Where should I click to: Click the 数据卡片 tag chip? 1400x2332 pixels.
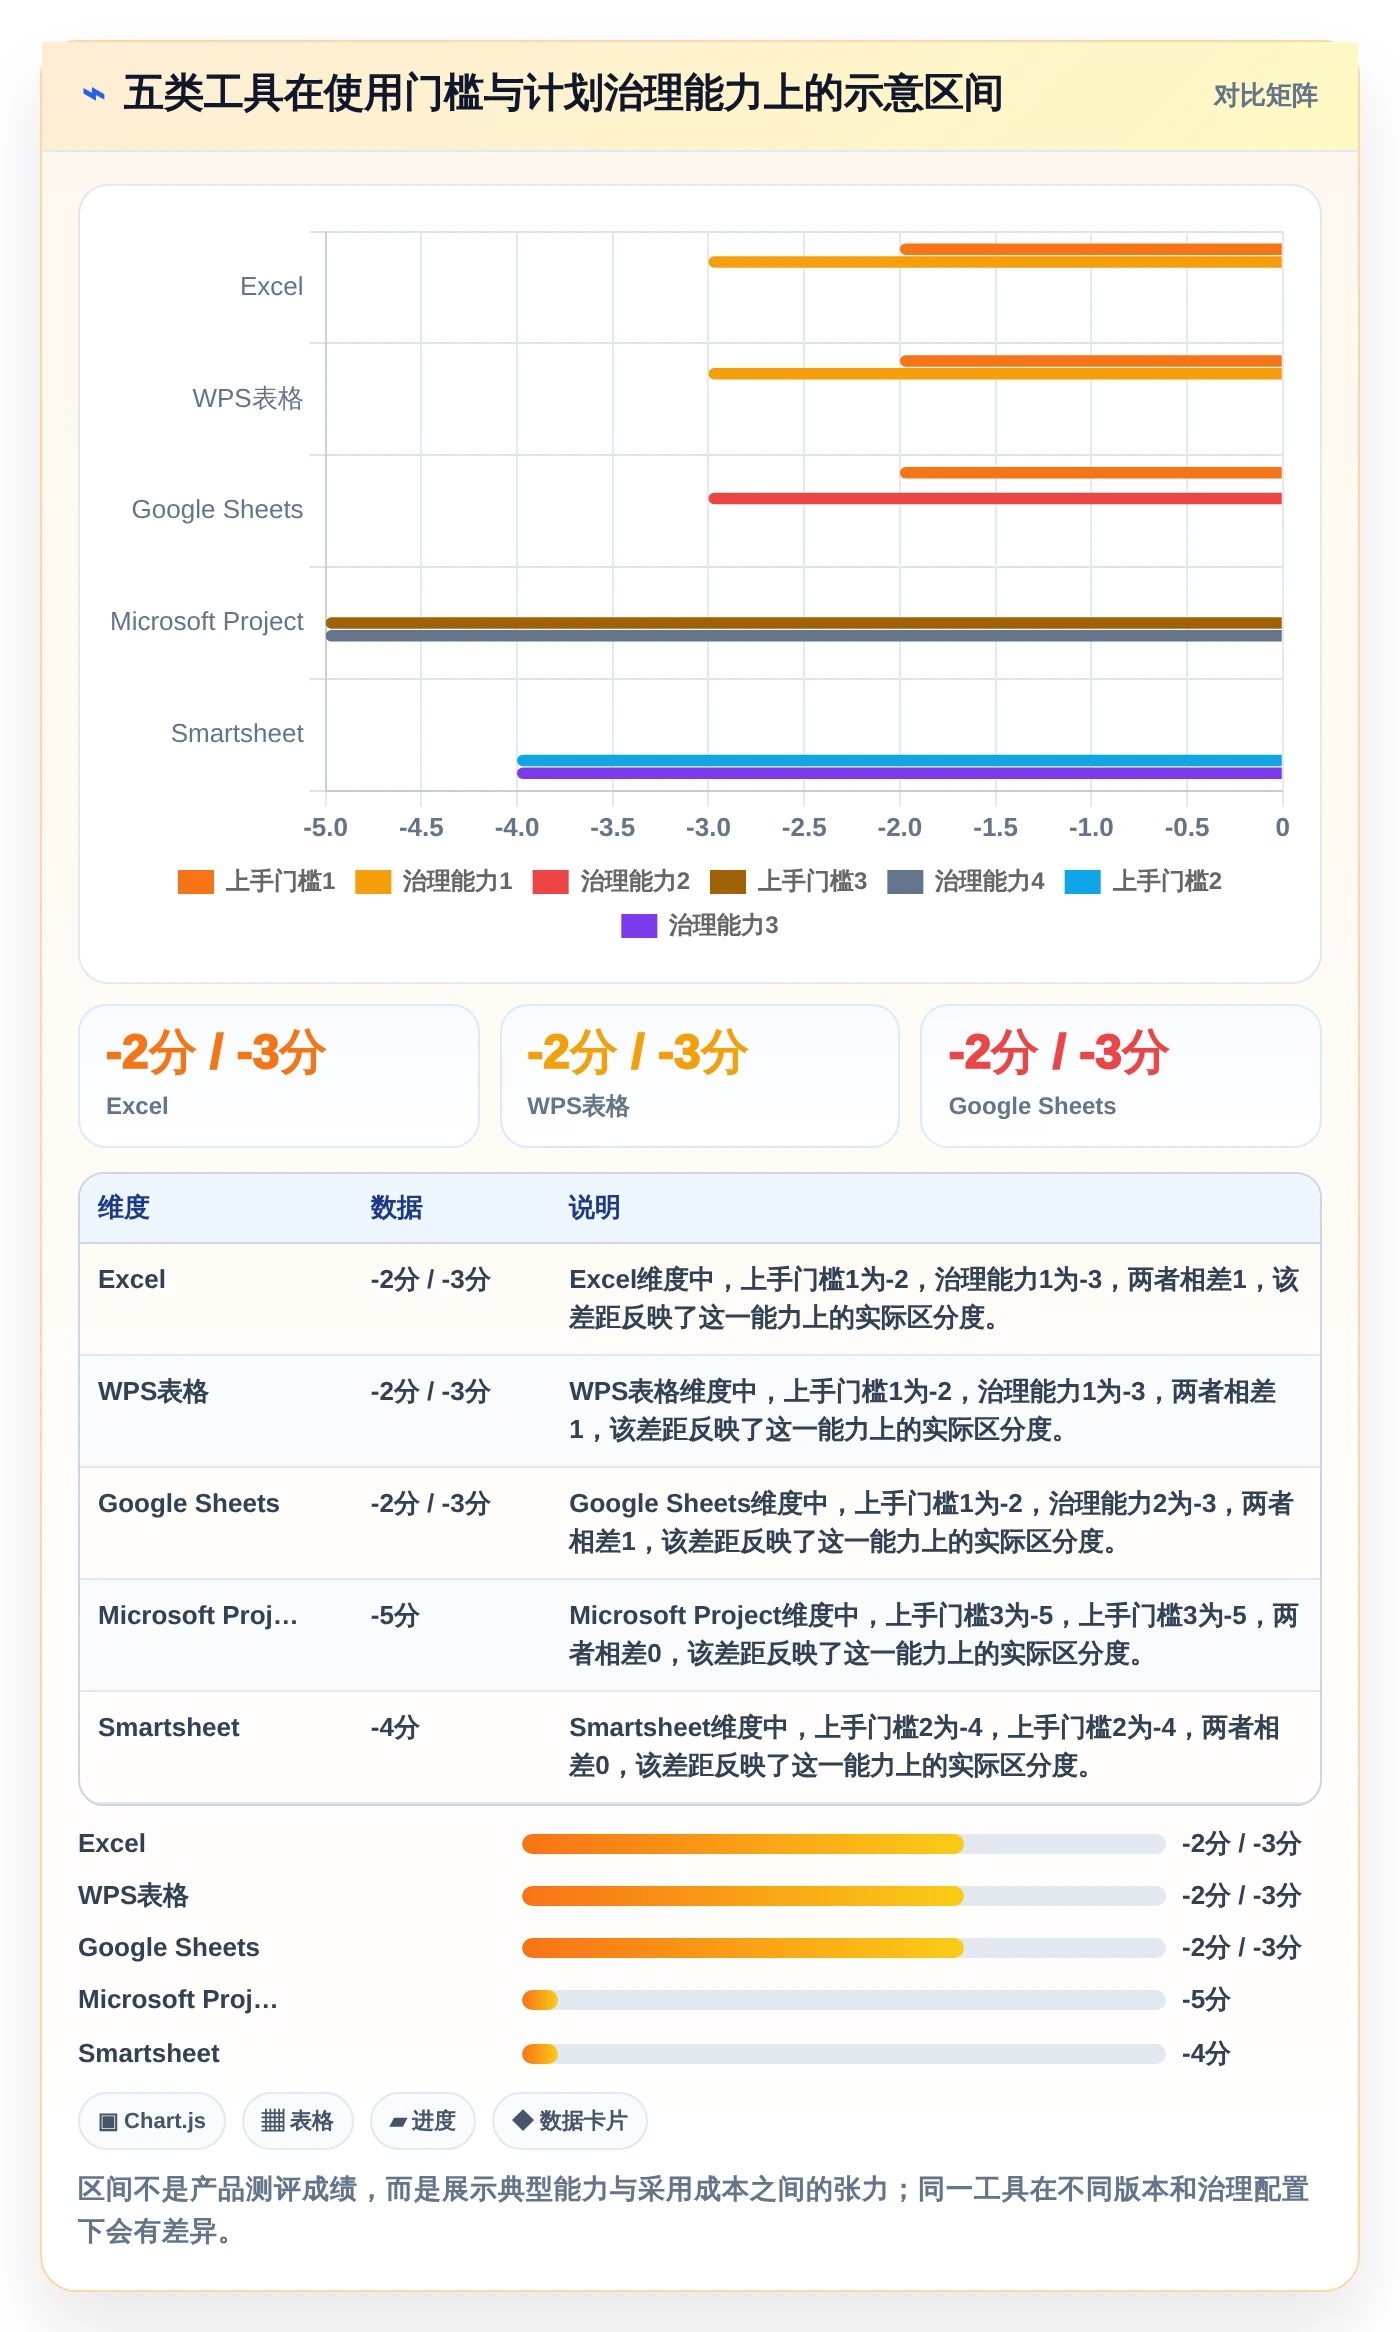point(570,2121)
